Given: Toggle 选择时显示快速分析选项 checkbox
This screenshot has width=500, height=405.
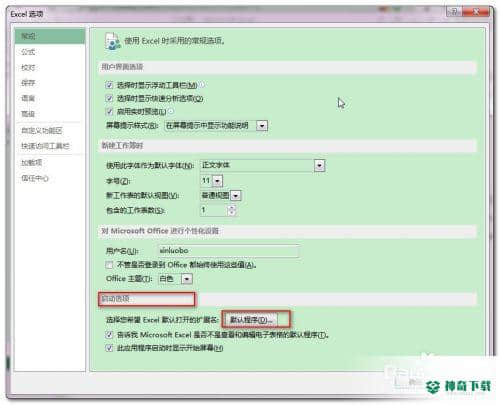Looking at the screenshot, I should point(109,98).
